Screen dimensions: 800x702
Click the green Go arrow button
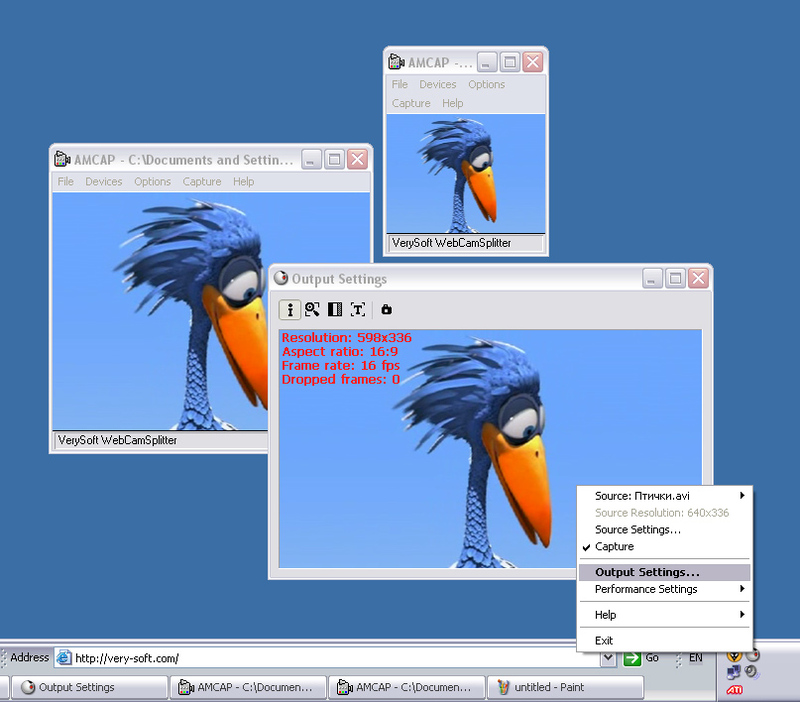click(x=632, y=658)
